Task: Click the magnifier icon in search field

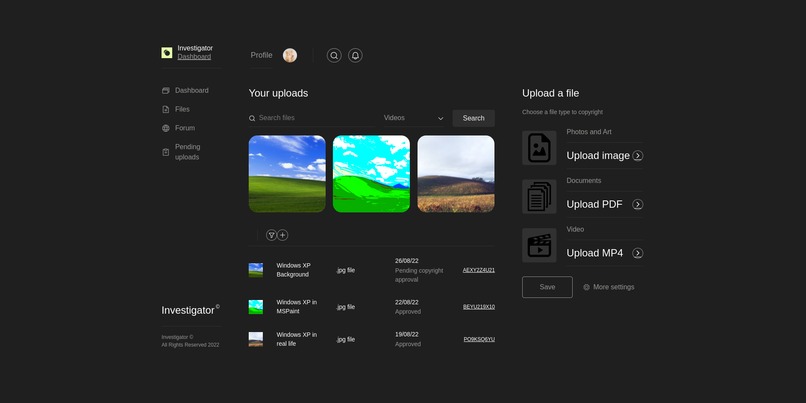Action: [252, 118]
